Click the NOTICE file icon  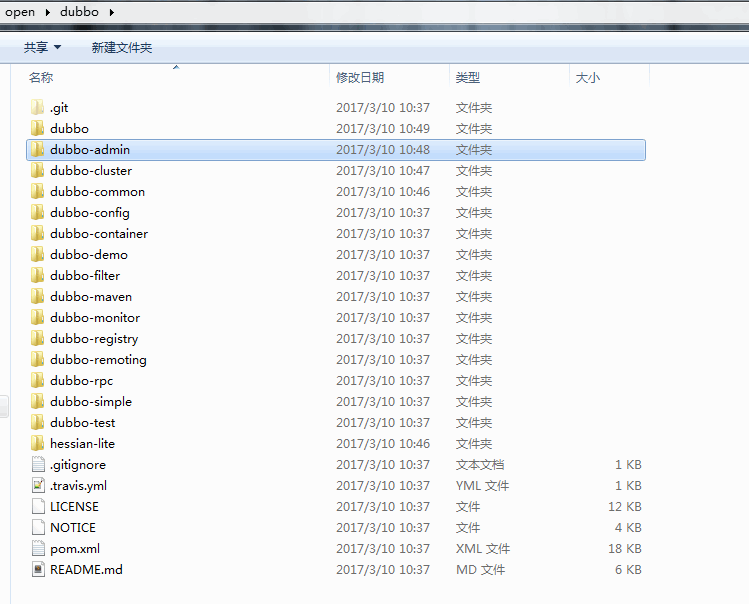click(38, 528)
